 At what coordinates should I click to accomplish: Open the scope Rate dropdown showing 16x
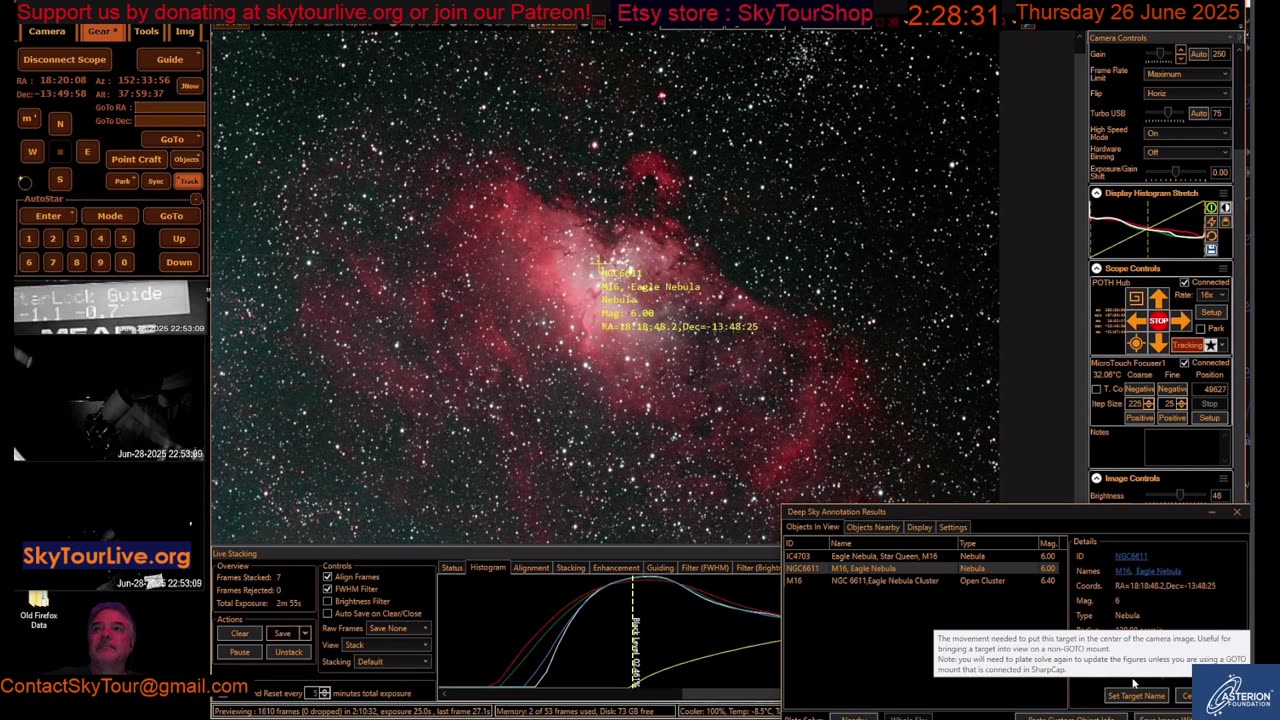[x=1213, y=295]
